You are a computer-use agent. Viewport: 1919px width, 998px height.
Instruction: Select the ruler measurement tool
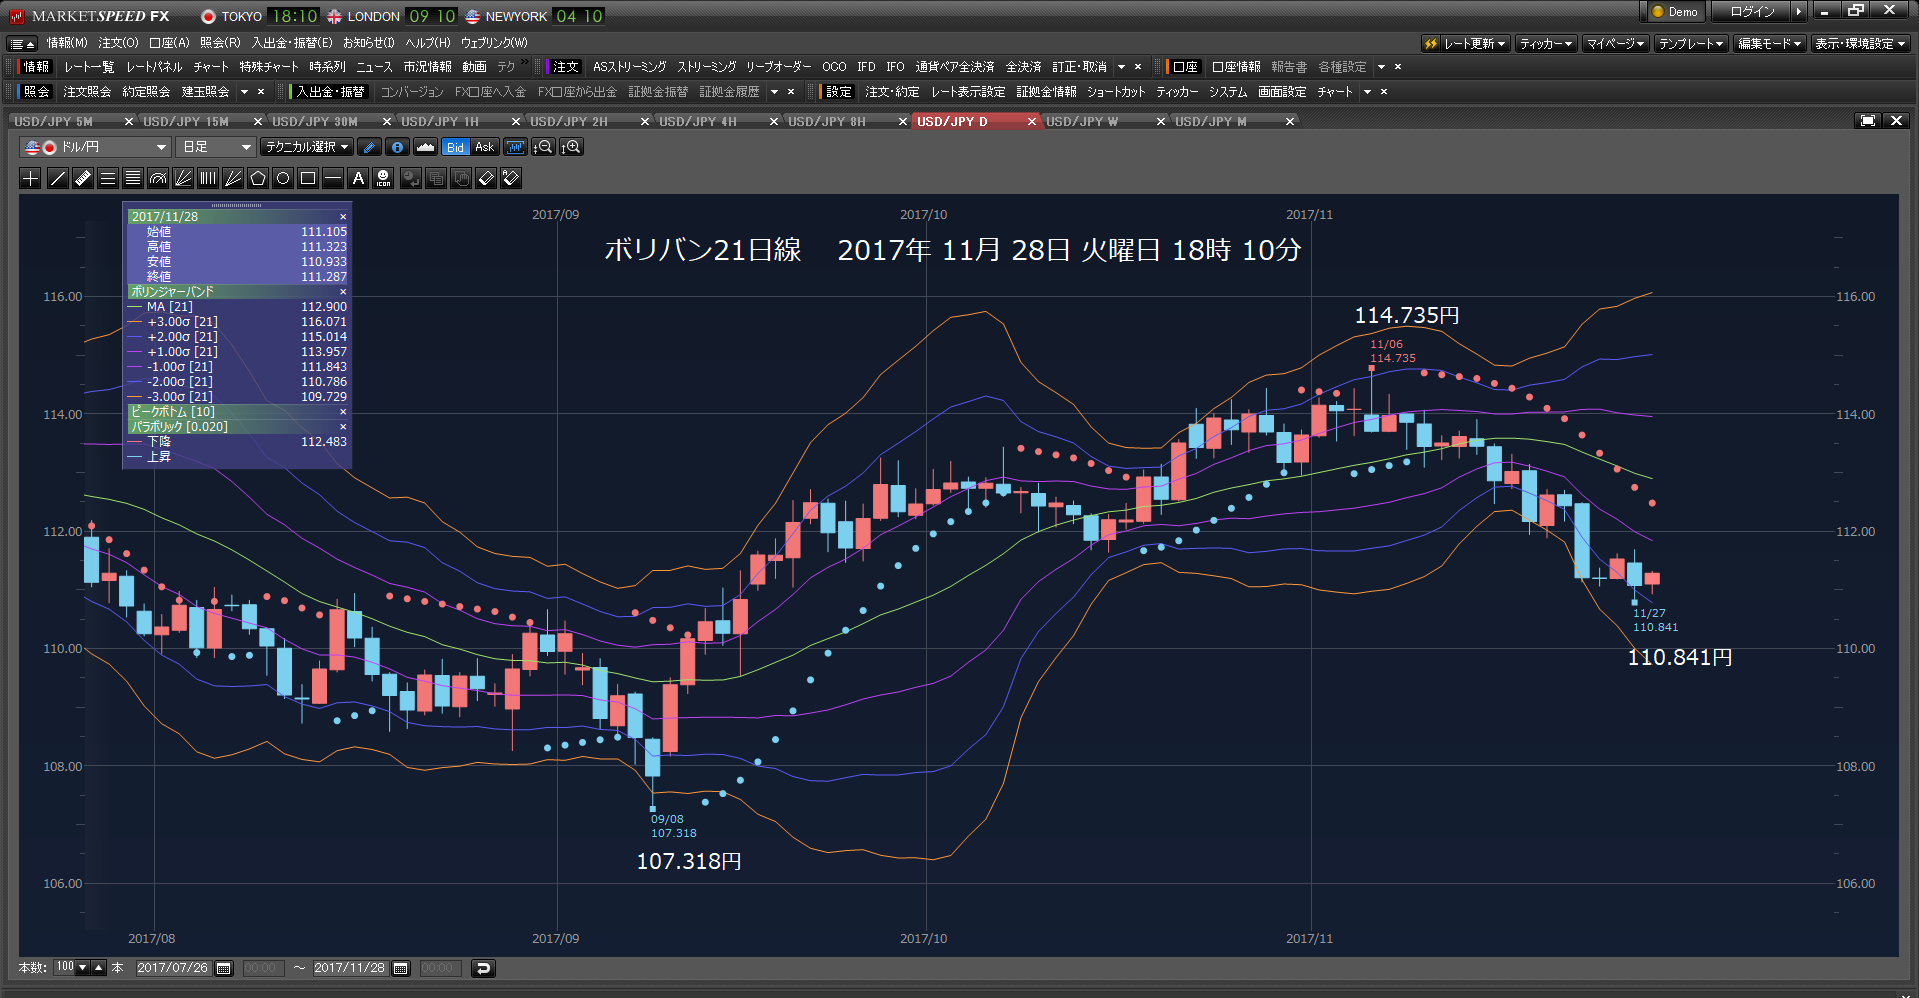pos(83,178)
